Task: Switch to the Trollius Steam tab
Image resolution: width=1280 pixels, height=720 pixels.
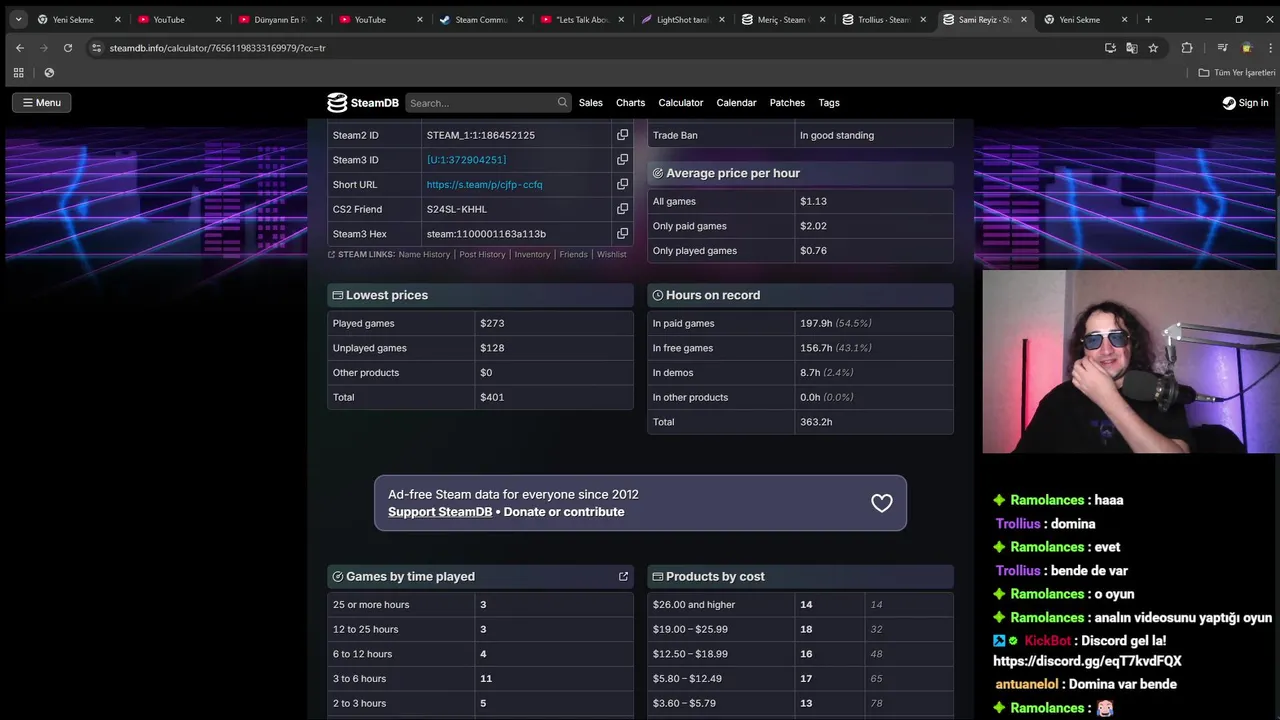Action: pyautogui.click(x=884, y=19)
